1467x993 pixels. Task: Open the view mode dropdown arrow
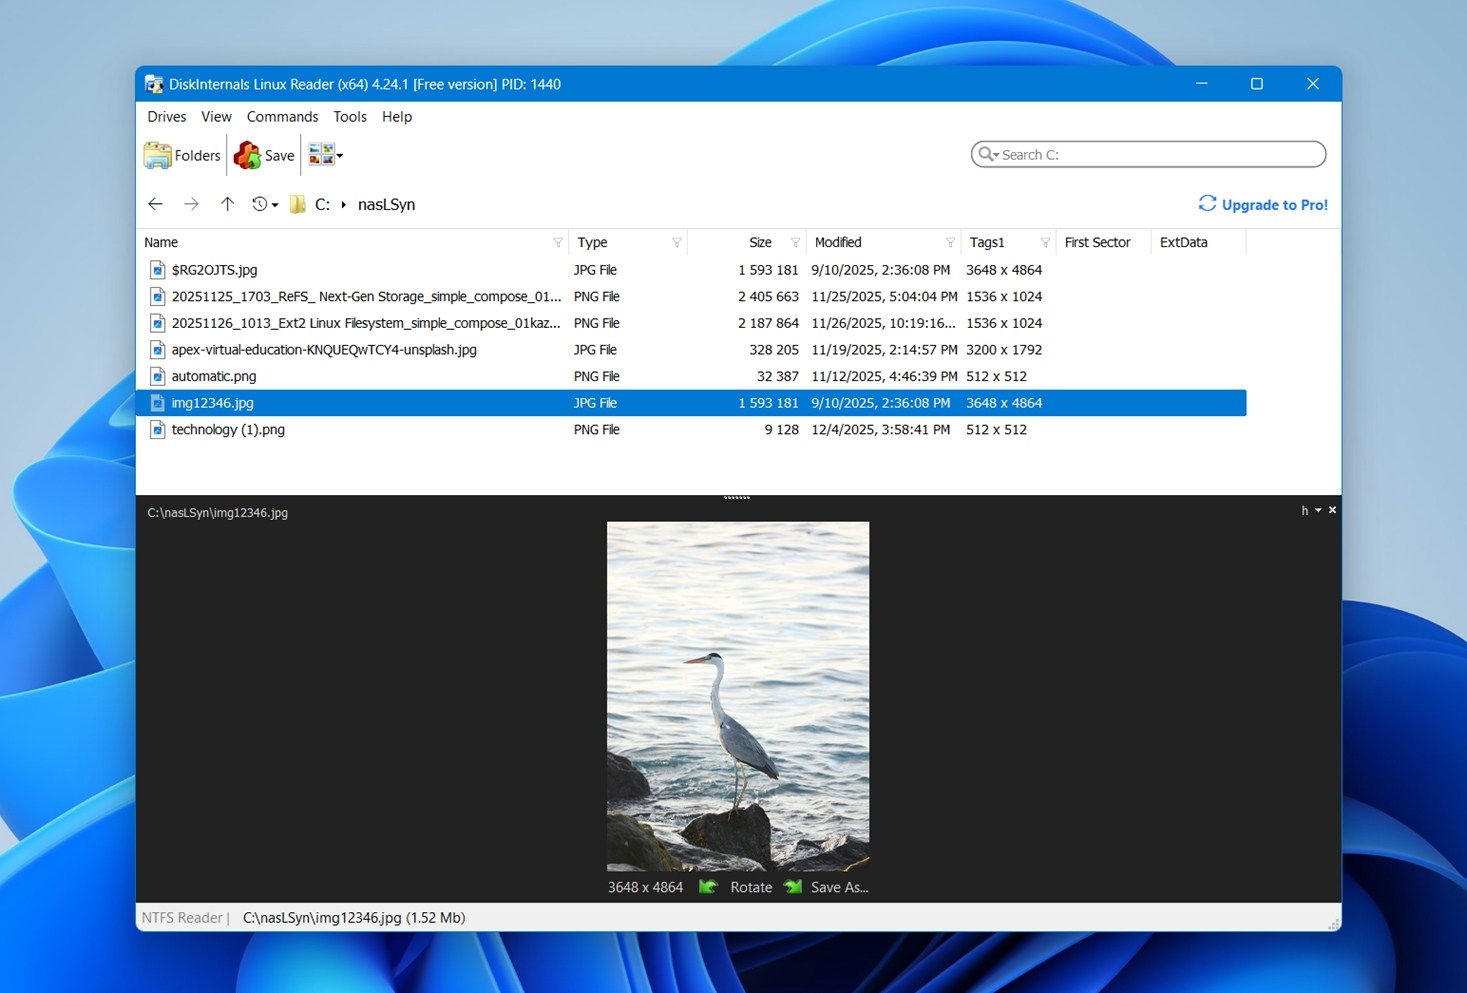(x=338, y=155)
